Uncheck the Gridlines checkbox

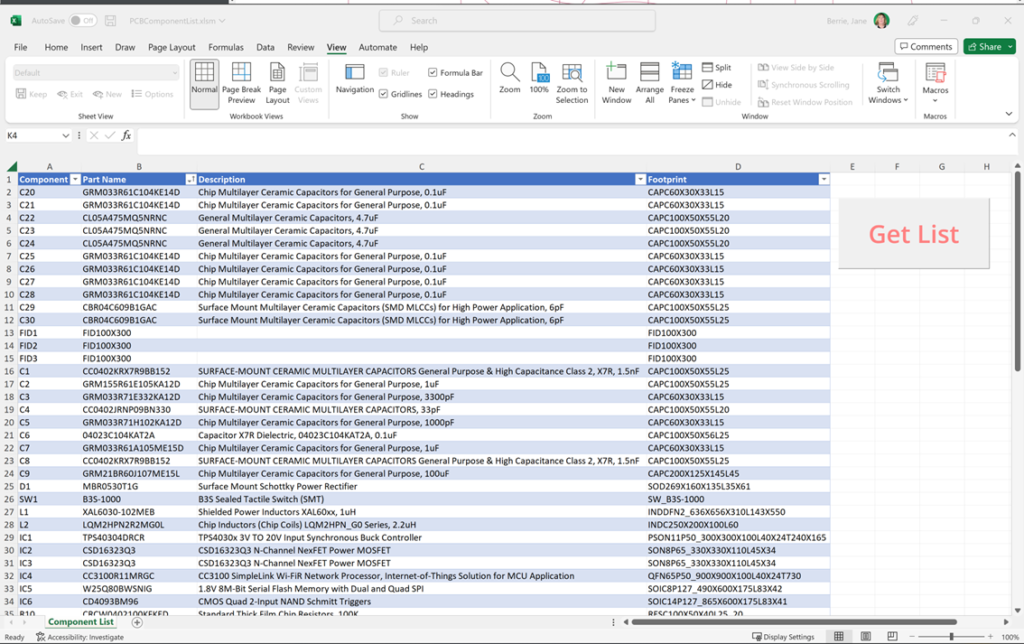385,91
